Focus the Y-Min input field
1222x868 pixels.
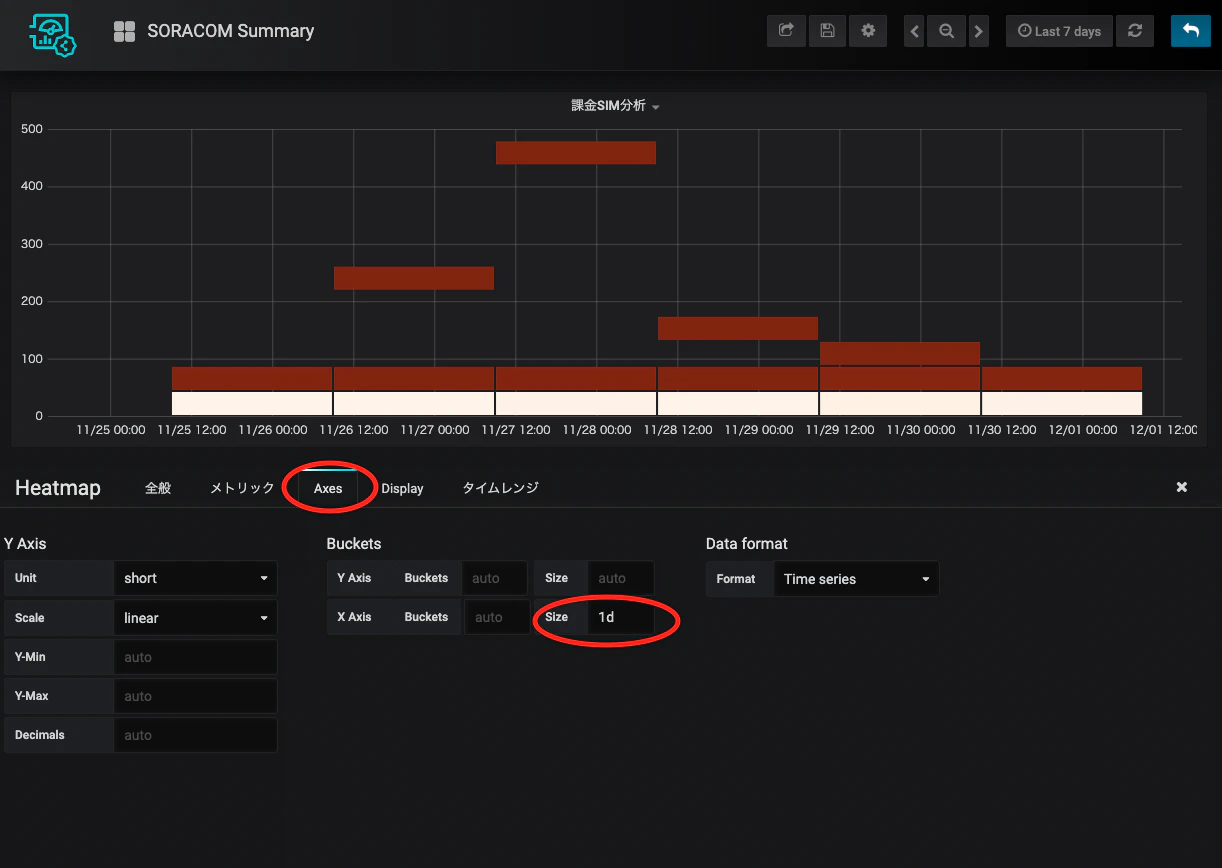196,657
